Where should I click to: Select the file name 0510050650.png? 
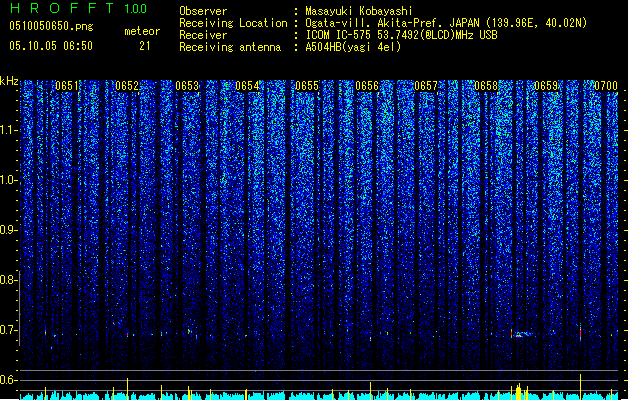(x=51, y=26)
